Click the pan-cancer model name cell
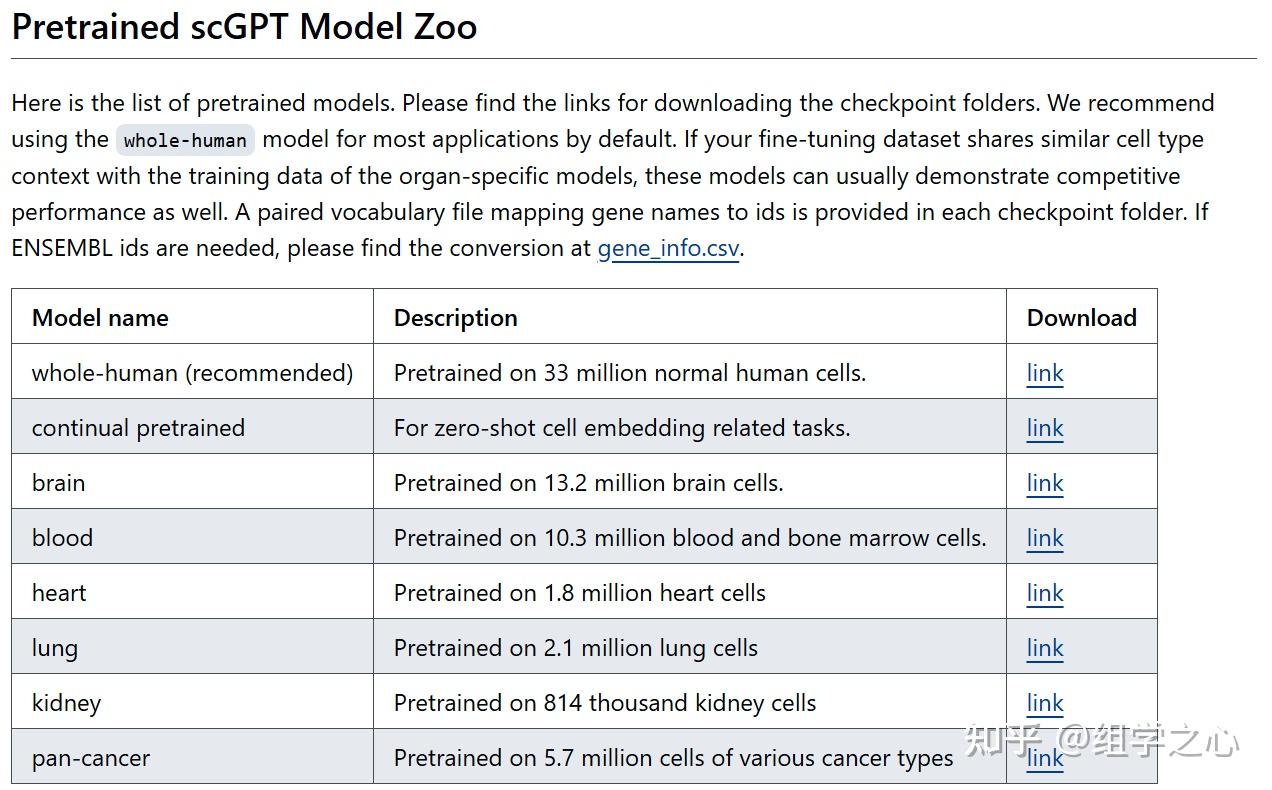This screenshot has width=1272, height=790. coord(91,758)
